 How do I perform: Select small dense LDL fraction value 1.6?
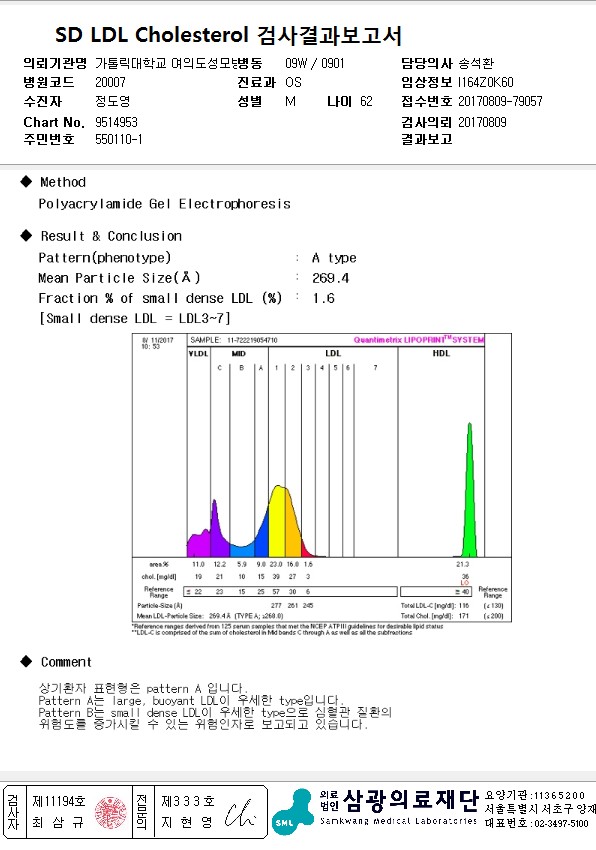[x=323, y=298]
